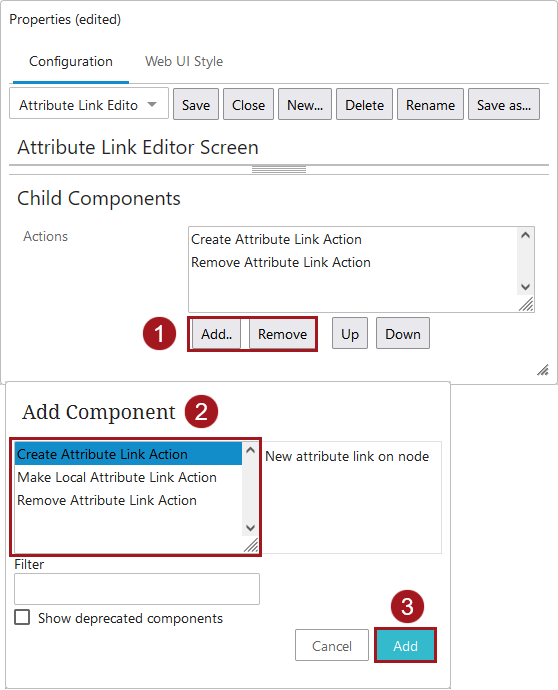This screenshot has height=690, width=558.
Task: Click the New... button
Action: point(305,105)
